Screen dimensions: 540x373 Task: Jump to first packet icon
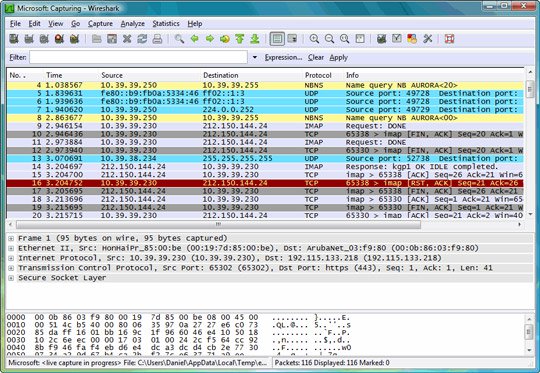click(x=240, y=39)
